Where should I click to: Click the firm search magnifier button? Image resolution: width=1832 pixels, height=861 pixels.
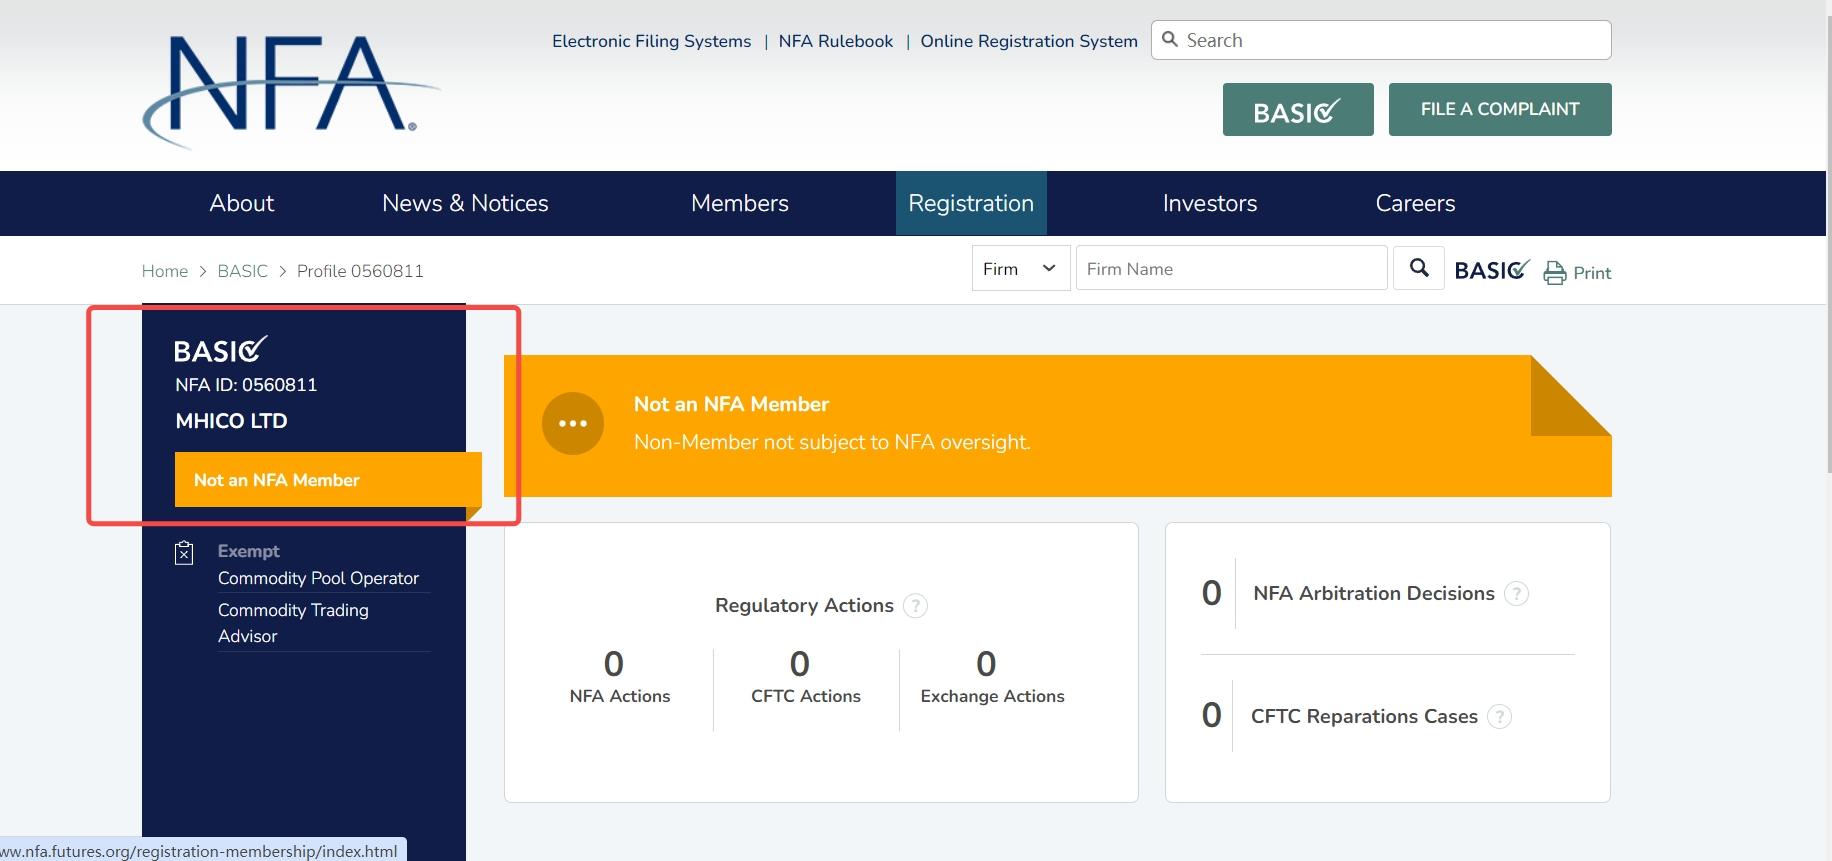(x=1419, y=268)
